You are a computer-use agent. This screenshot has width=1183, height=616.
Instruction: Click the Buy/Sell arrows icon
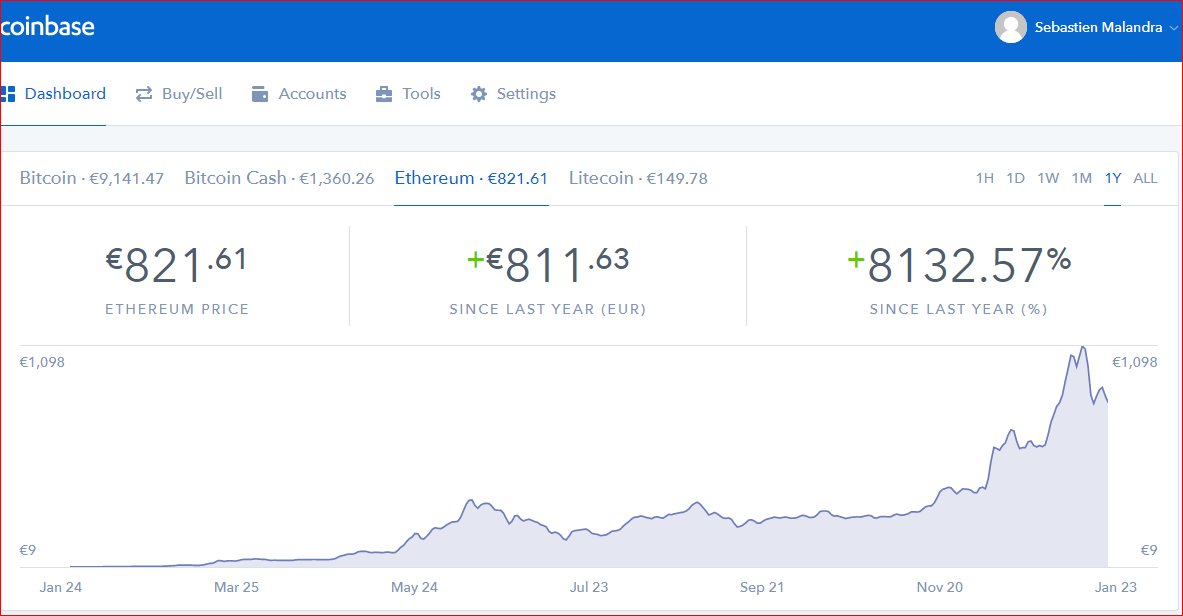144,94
